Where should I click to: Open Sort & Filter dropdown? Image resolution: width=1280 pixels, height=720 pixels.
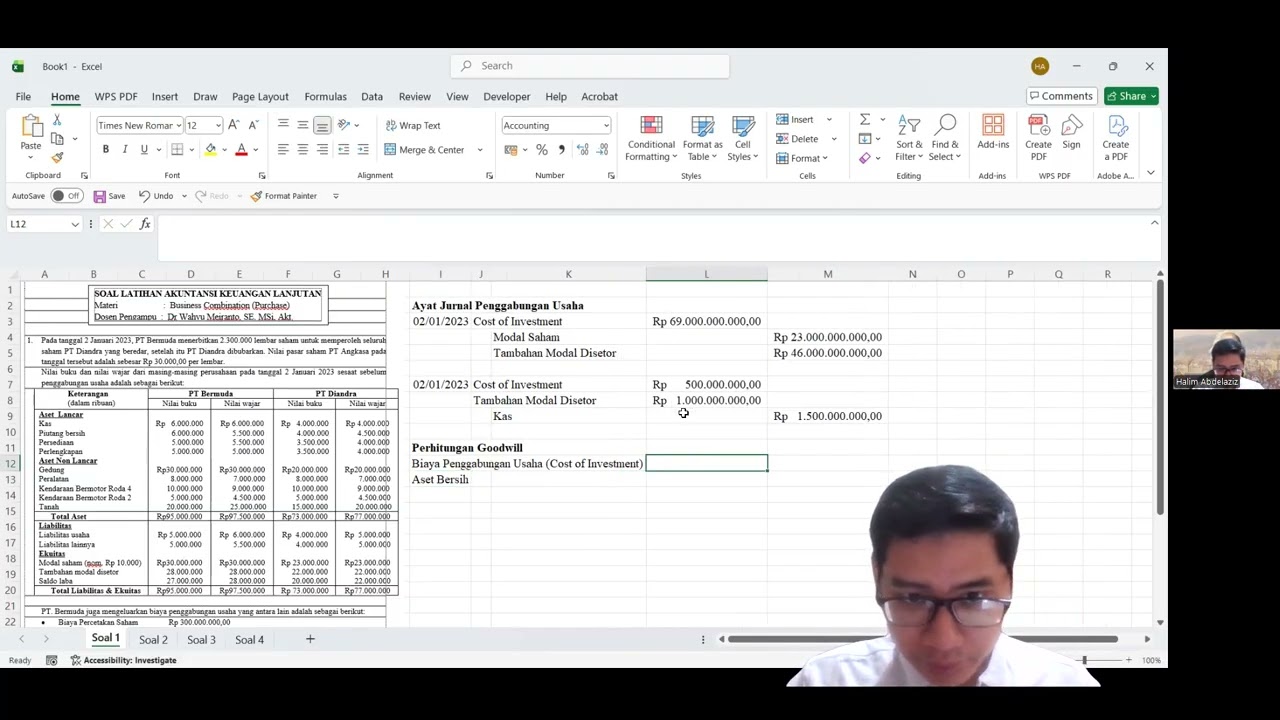(909, 138)
